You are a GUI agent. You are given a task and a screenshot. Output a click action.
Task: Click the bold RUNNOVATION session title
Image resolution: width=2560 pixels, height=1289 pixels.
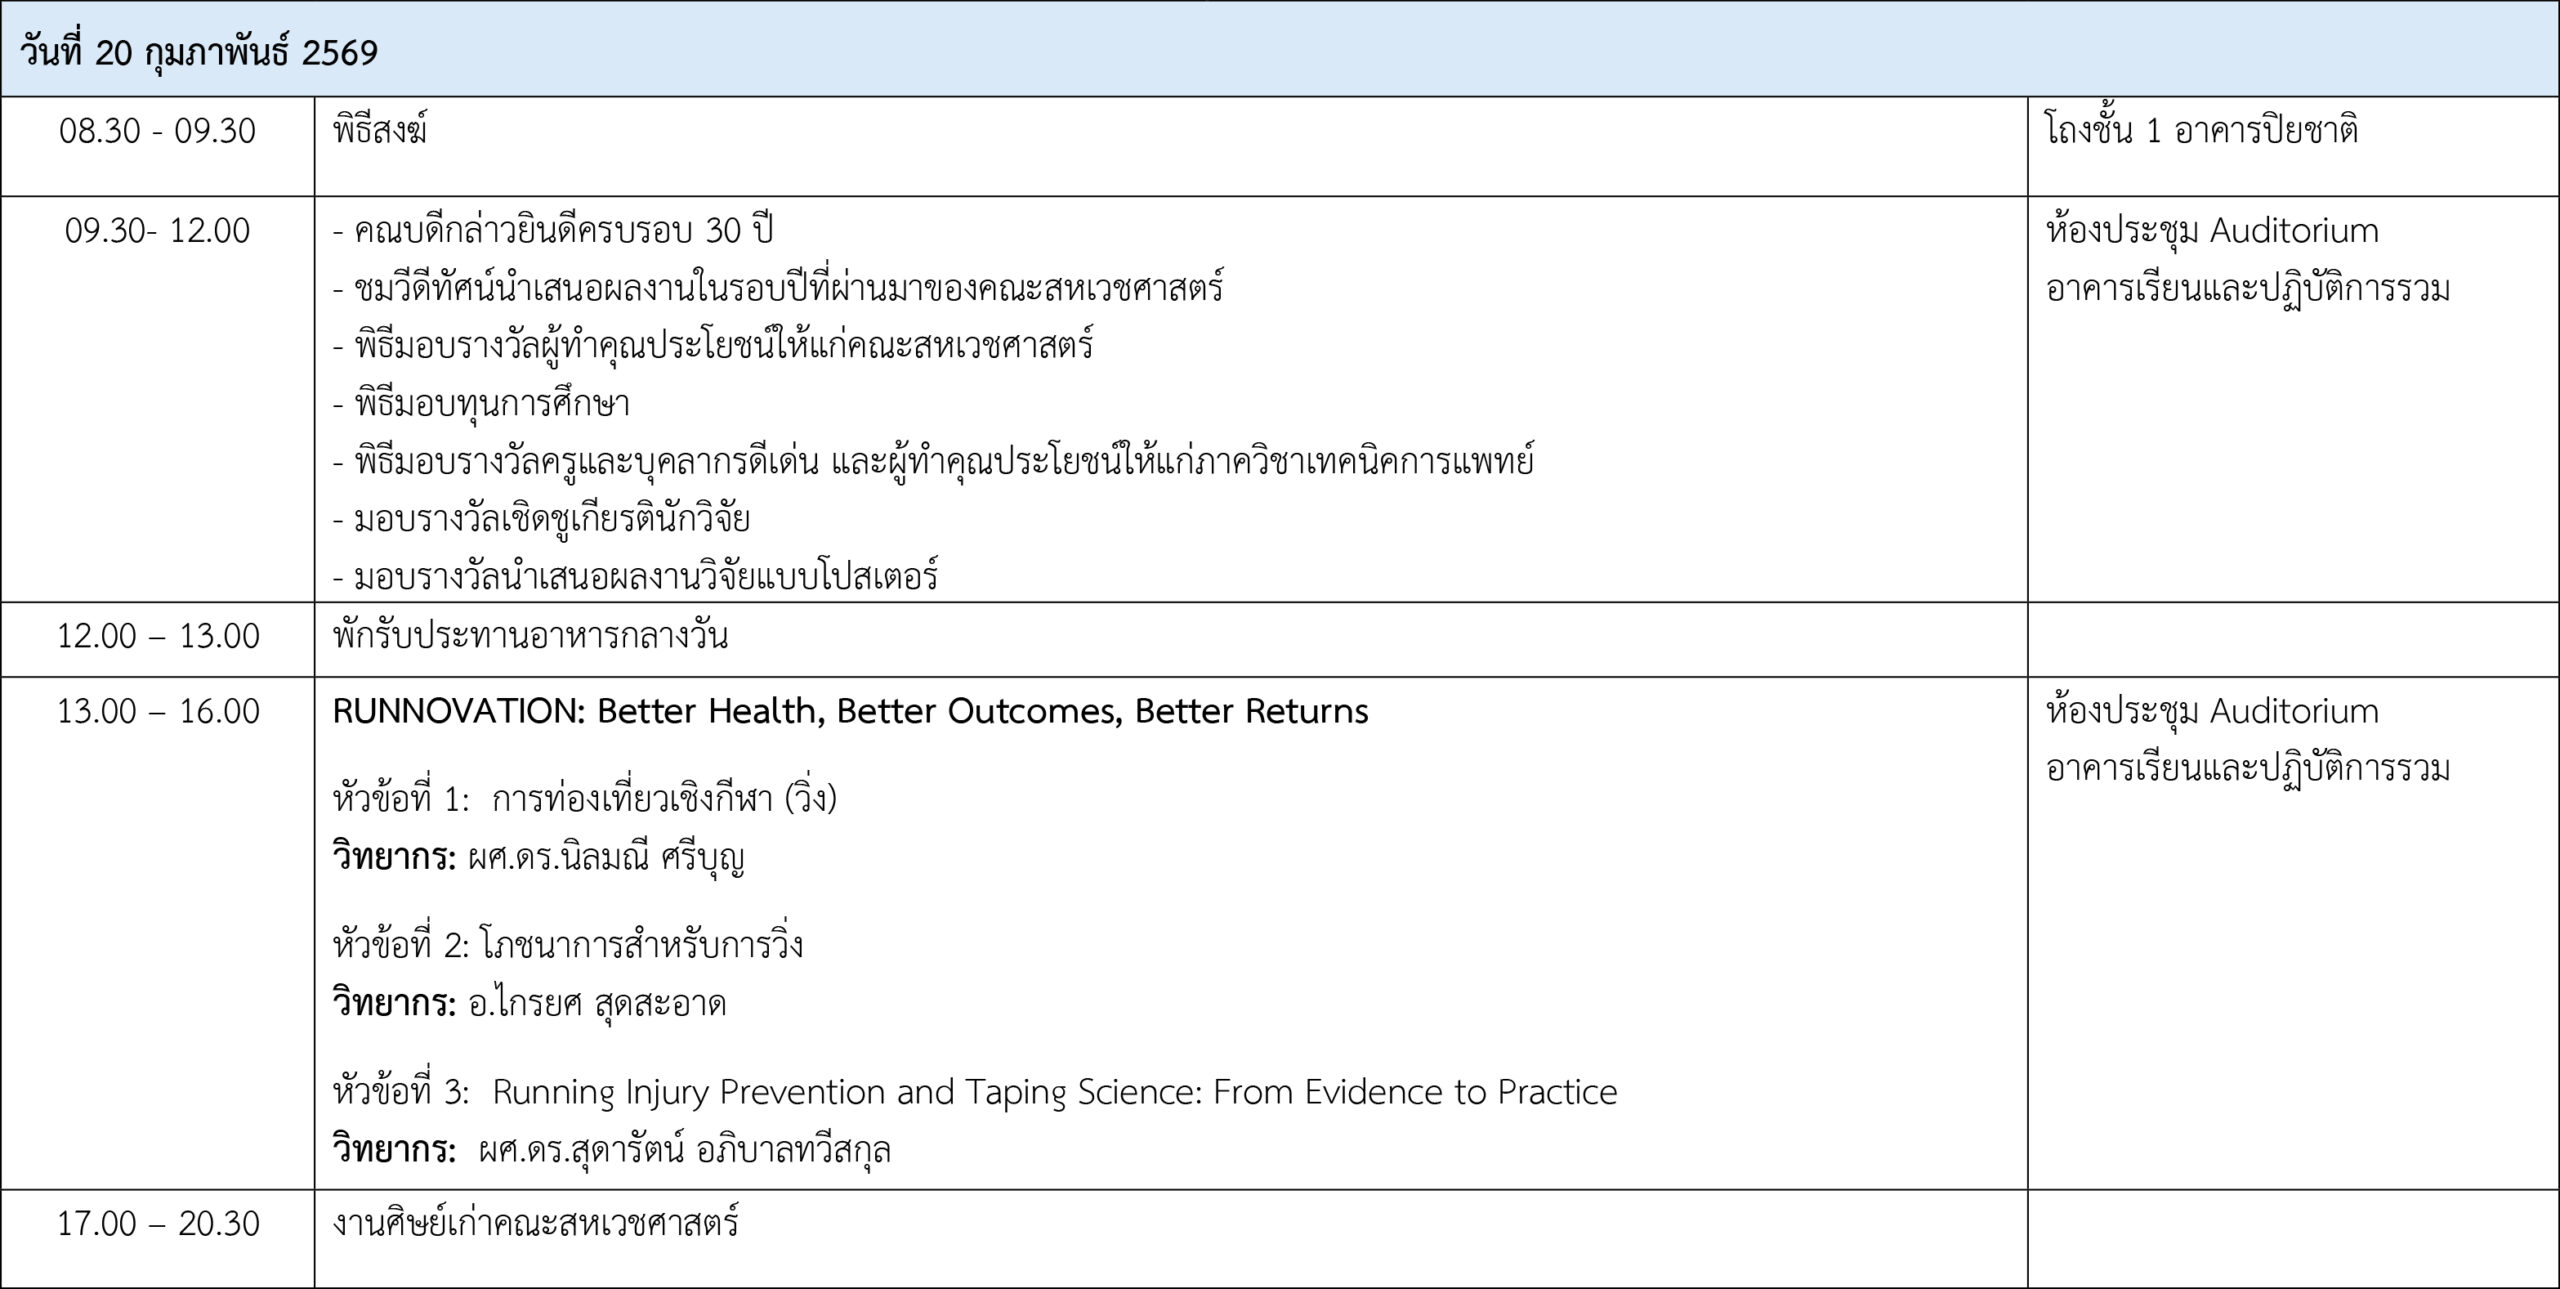(x=850, y=711)
